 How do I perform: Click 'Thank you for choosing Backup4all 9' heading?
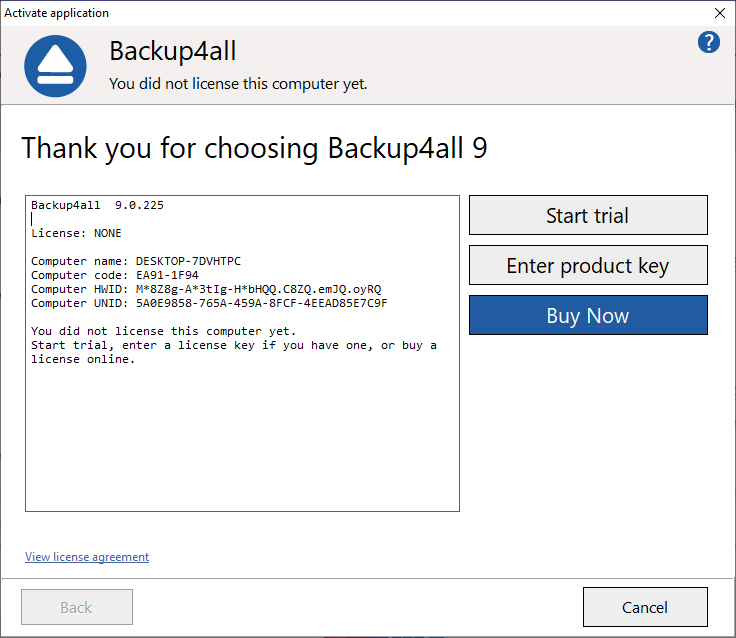[x=254, y=148]
